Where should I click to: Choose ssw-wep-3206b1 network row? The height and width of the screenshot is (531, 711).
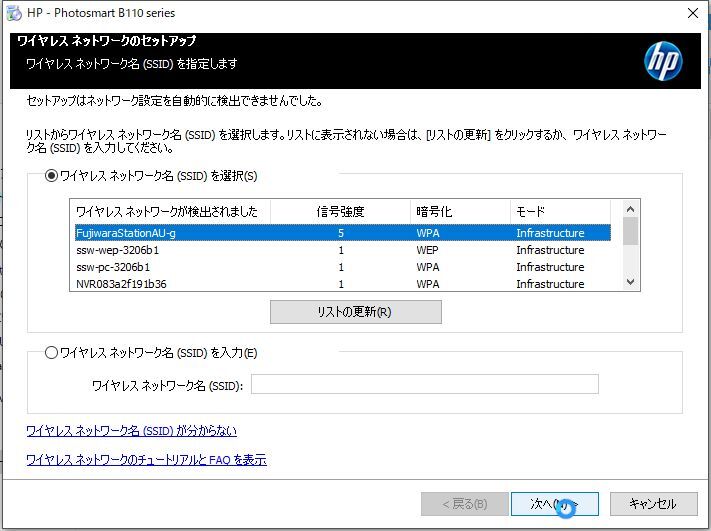click(342, 250)
